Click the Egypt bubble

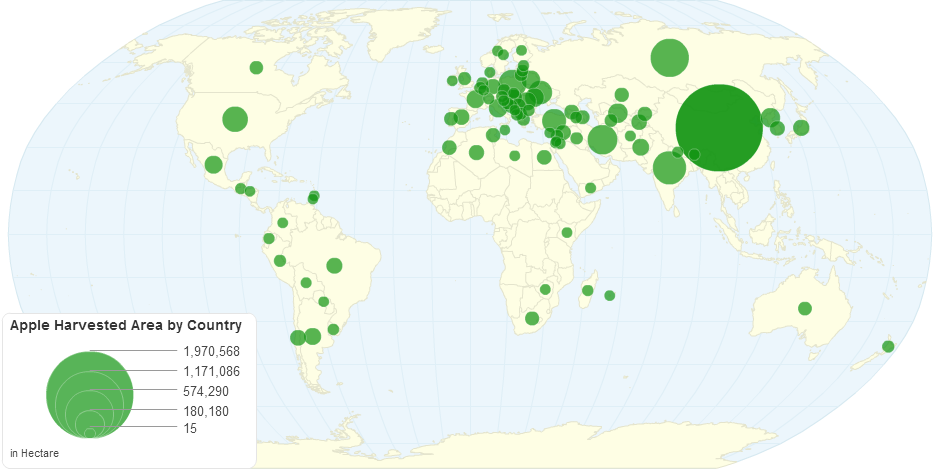point(544,157)
